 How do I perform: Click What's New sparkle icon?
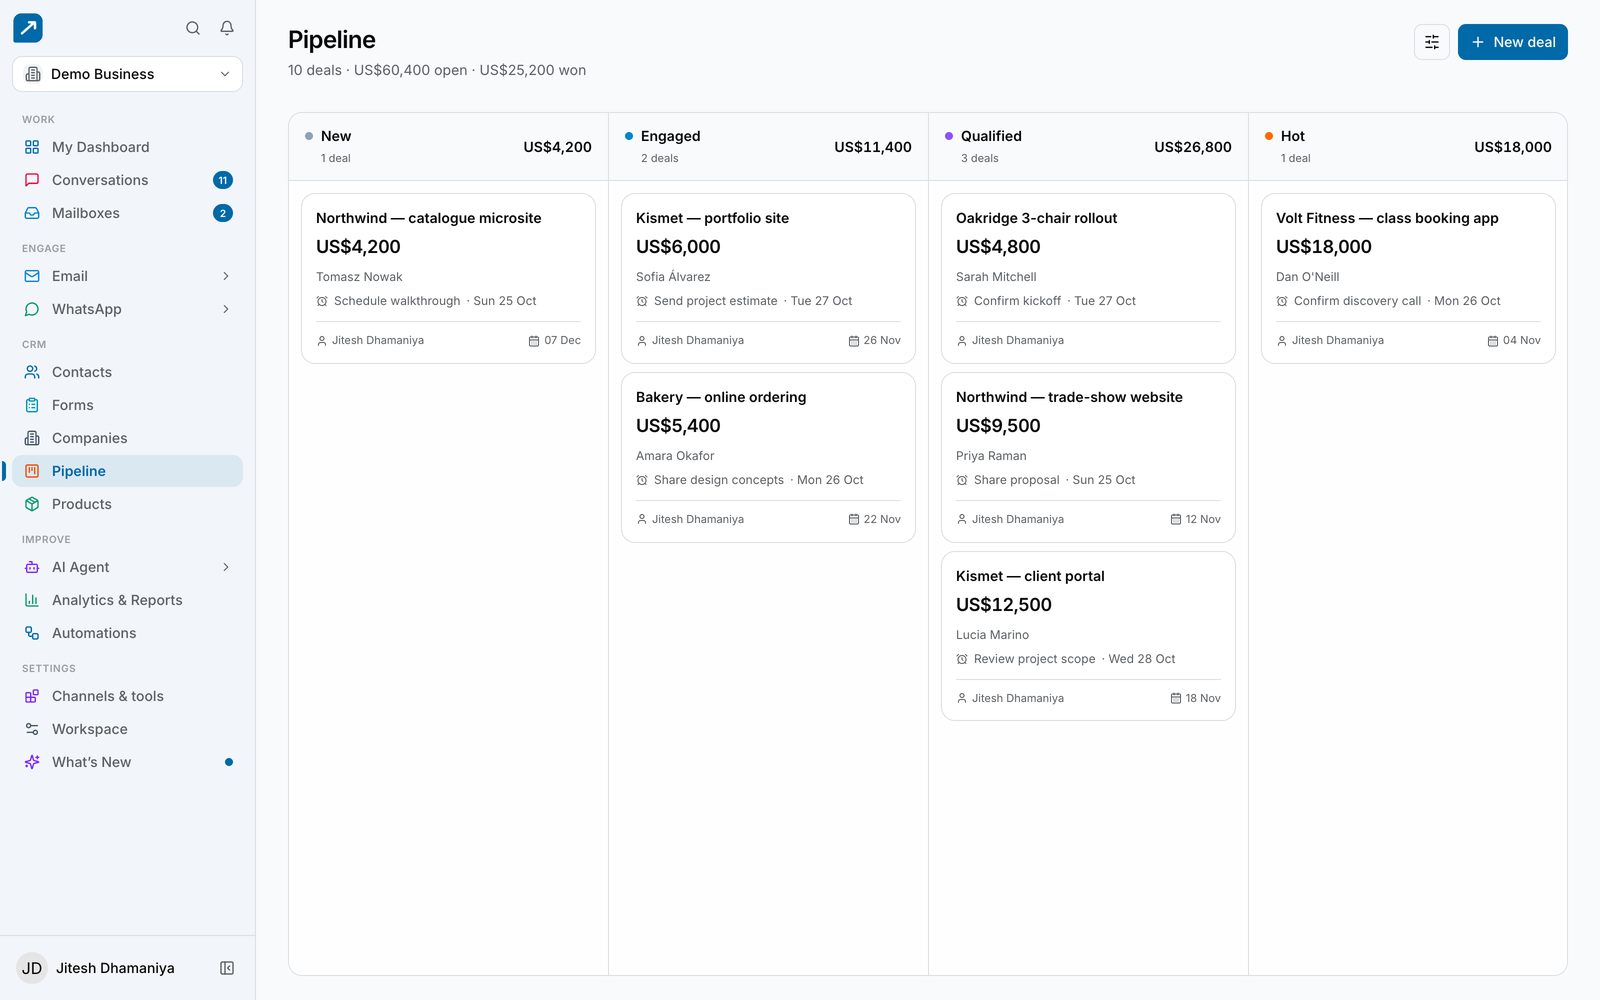(32, 762)
